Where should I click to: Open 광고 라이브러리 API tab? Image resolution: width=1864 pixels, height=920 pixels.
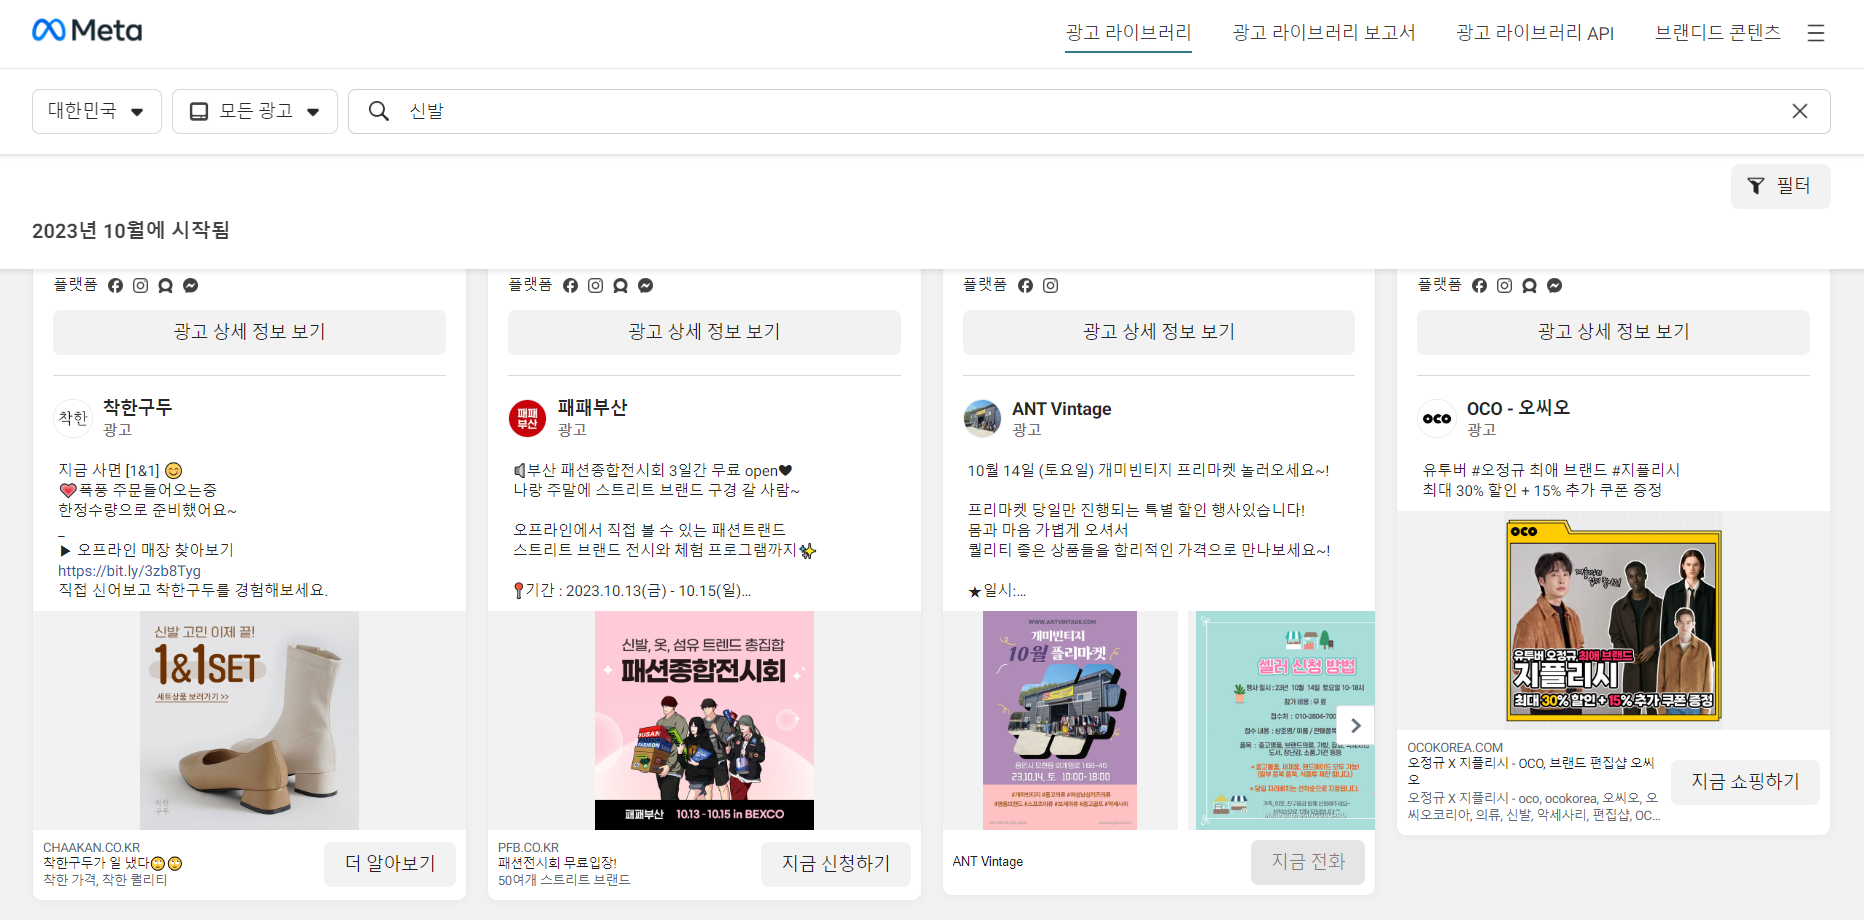[x=1535, y=32]
